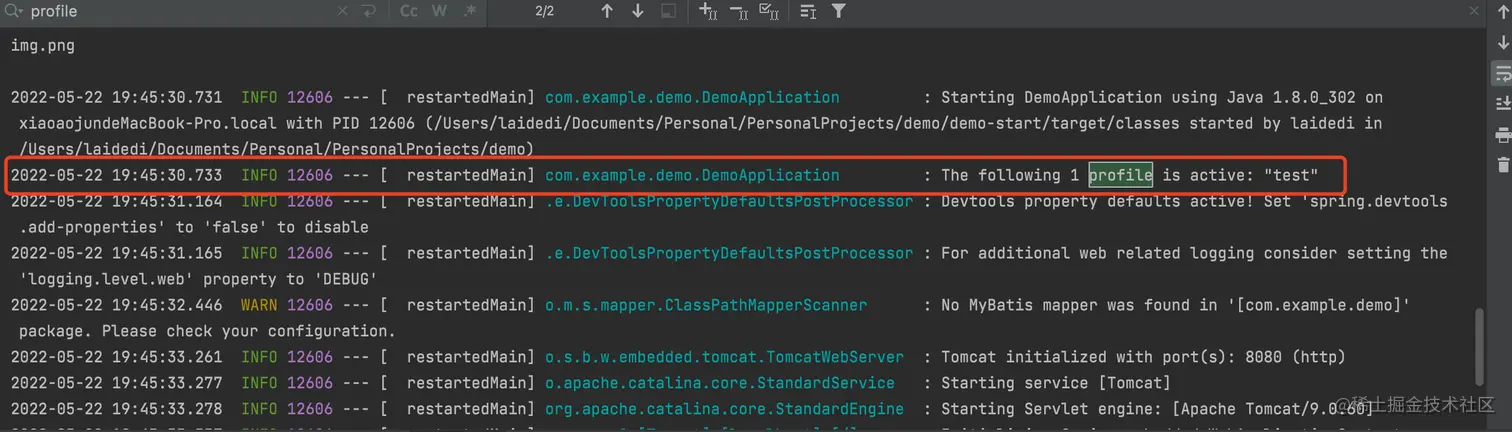Click the highlighted 'profile' match

[1120, 175]
